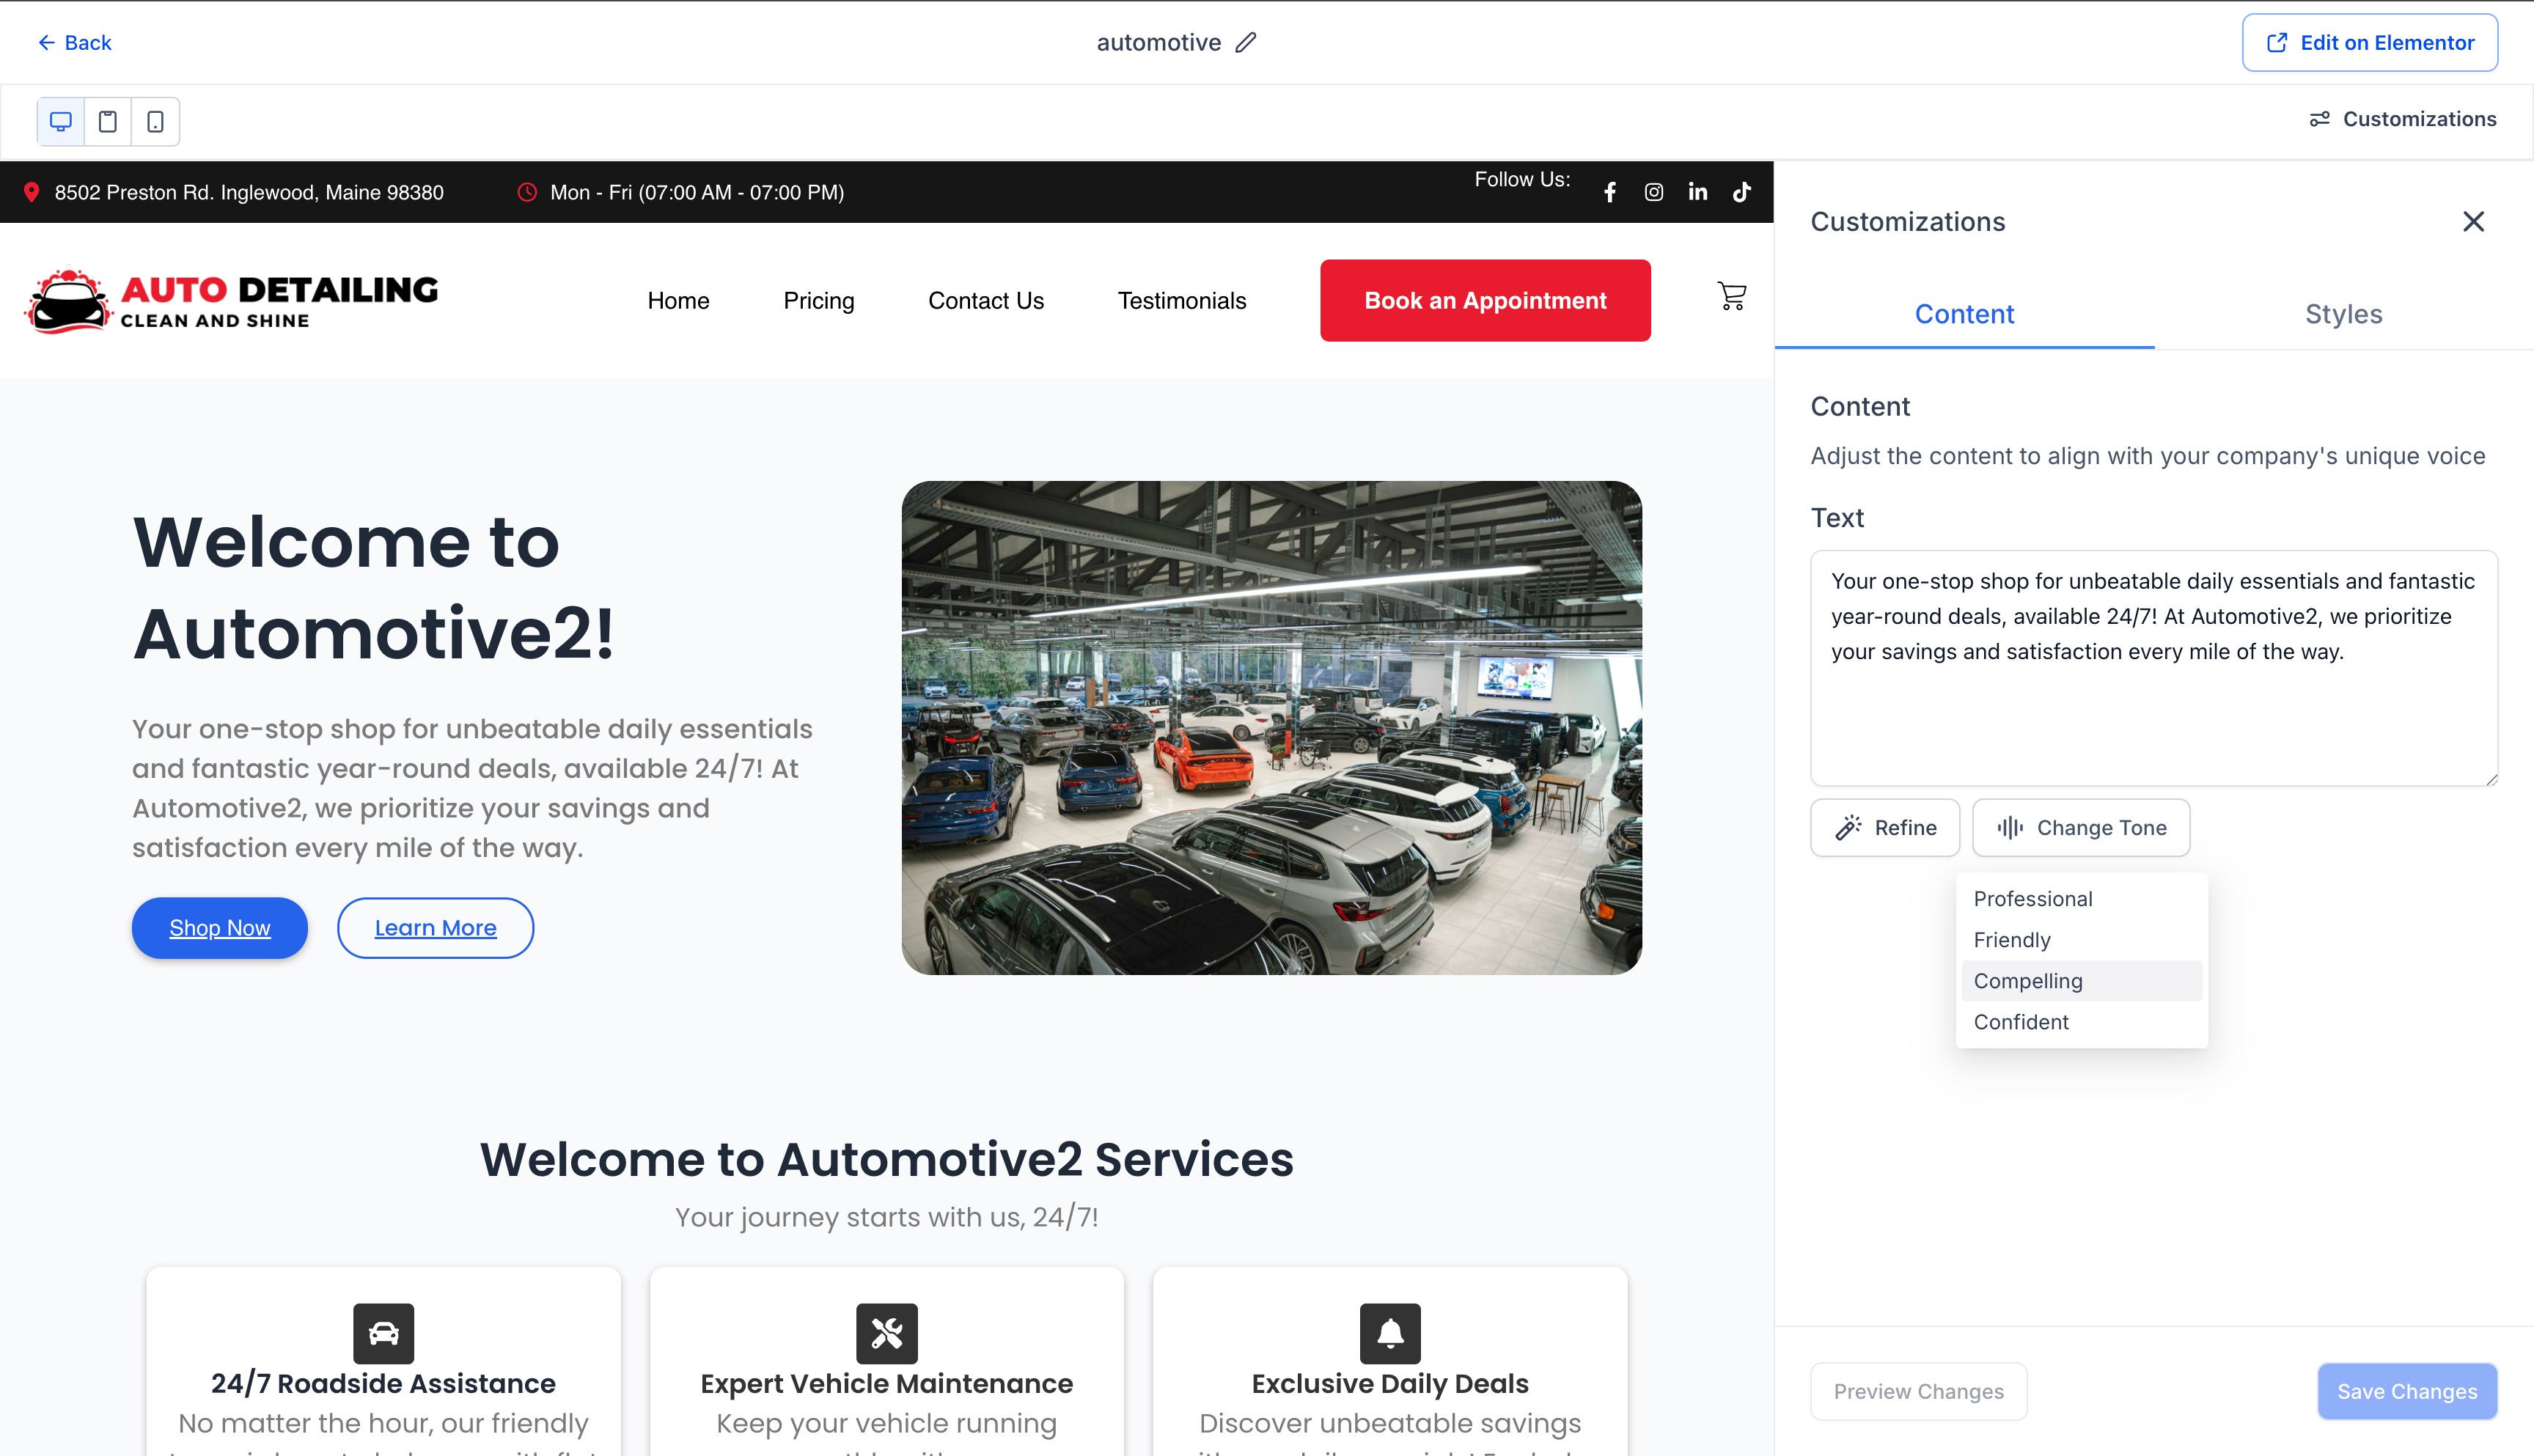
Task: Click Edit on Elementor button
Action: (2369, 42)
